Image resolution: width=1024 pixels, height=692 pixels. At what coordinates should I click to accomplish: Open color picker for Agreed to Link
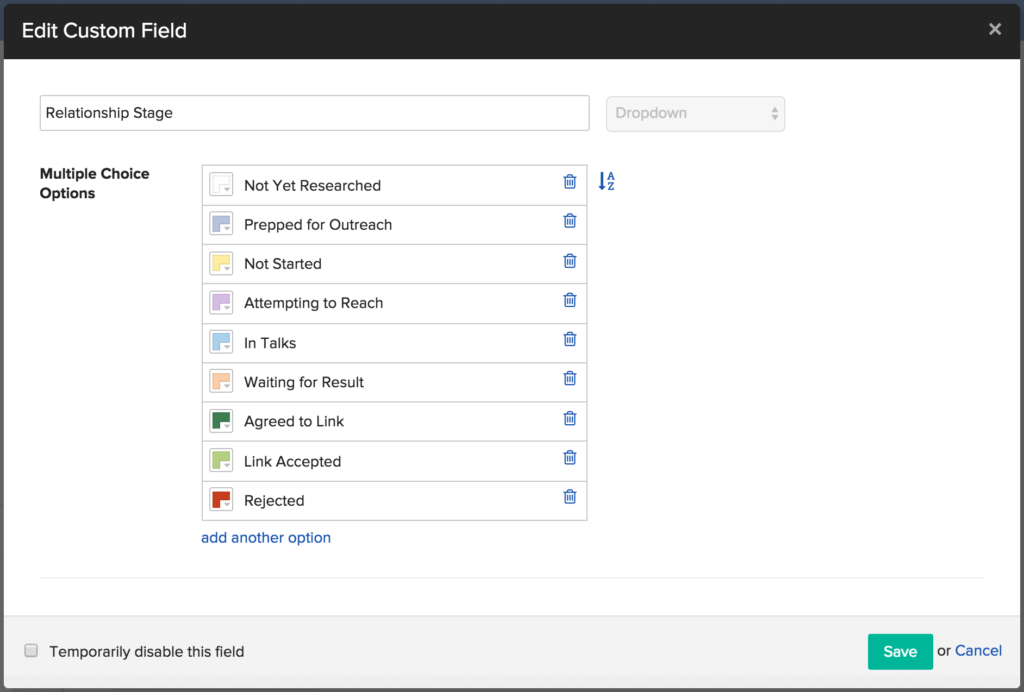(x=221, y=421)
